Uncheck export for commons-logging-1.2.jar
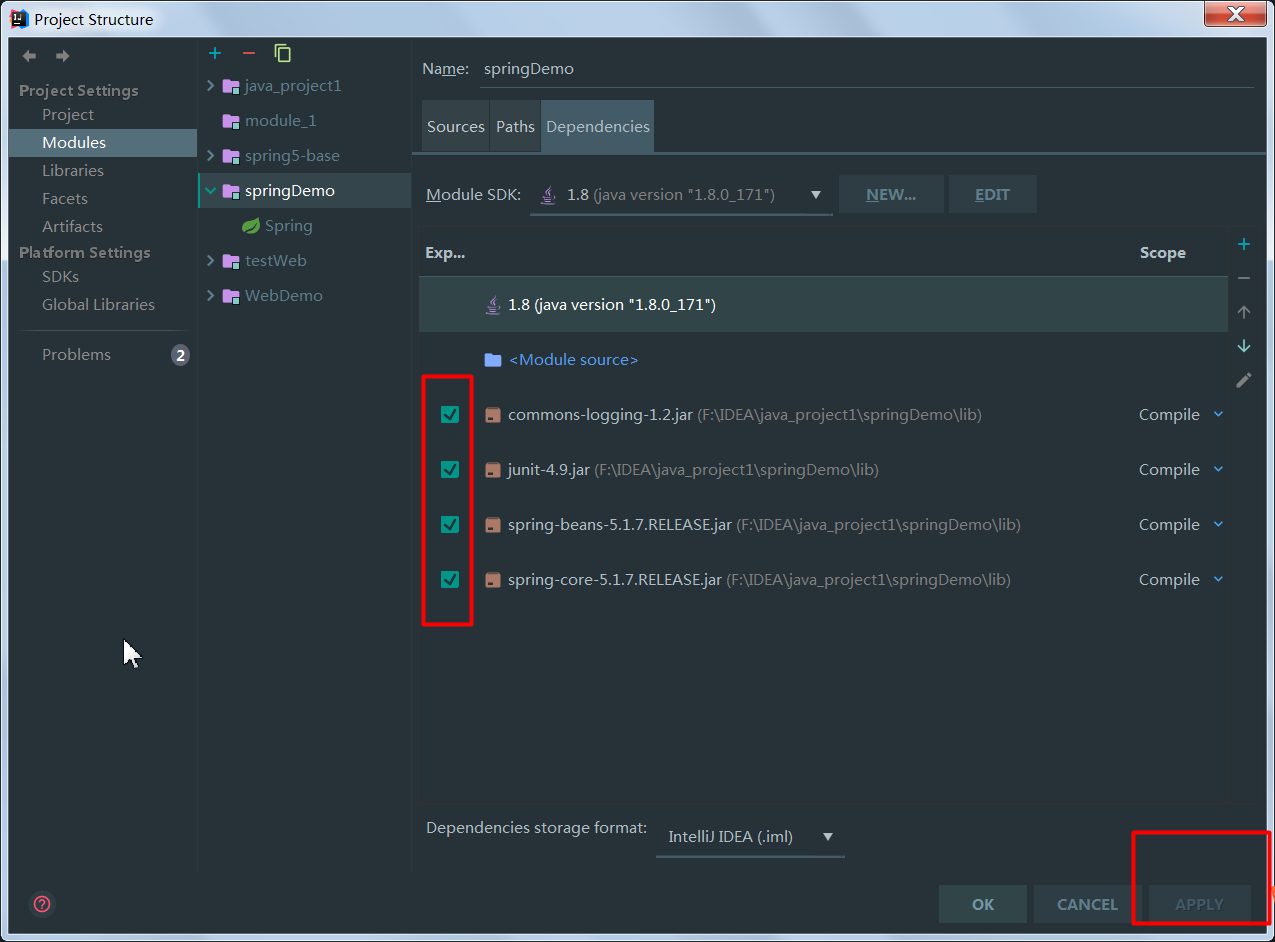1275x942 pixels. (450, 415)
